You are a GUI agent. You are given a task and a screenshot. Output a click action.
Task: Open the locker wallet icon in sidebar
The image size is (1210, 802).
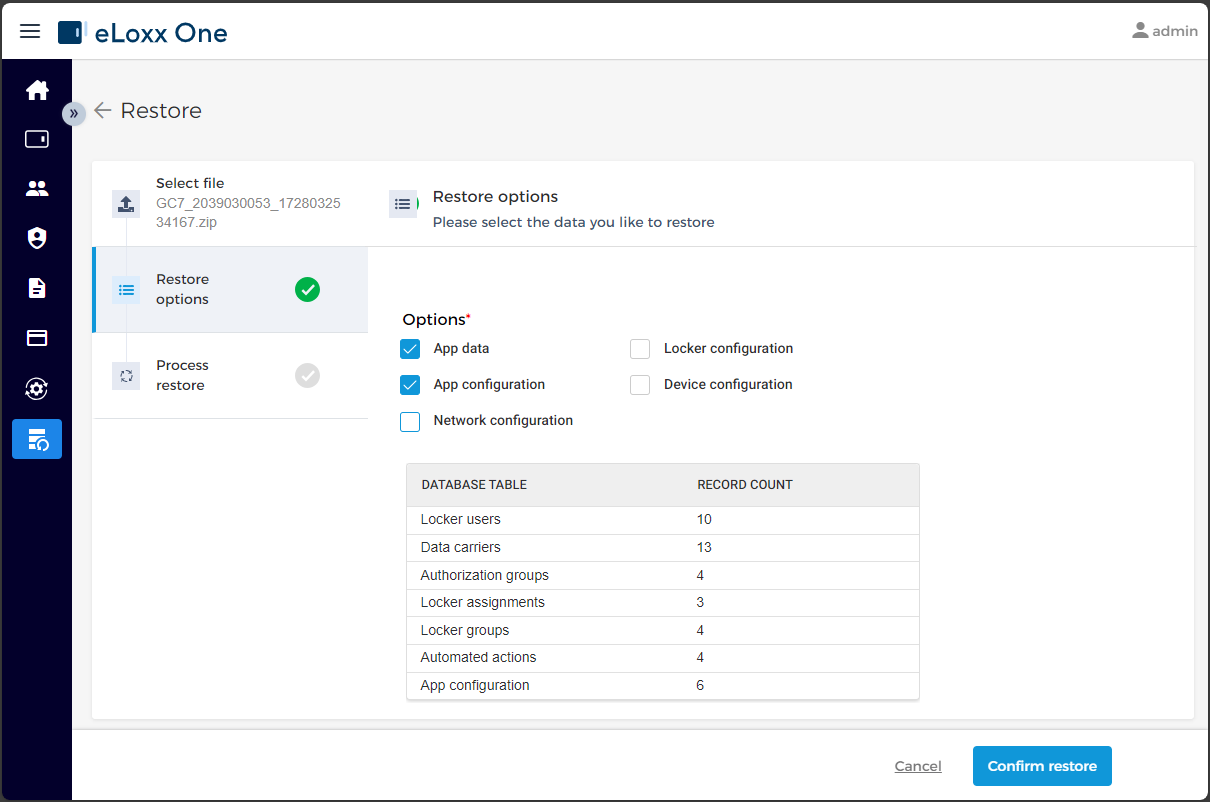coord(37,139)
